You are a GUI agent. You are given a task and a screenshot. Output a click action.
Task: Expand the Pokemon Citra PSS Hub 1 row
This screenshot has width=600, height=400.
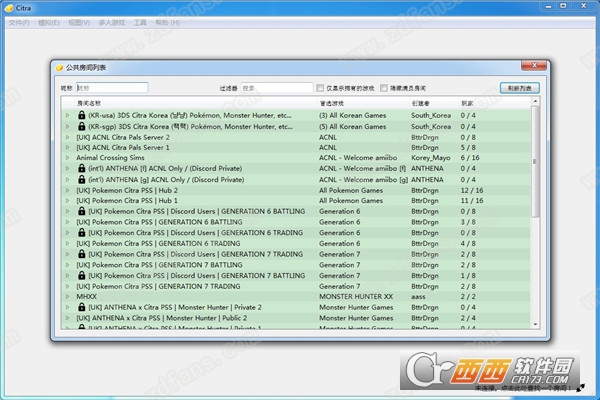coord(68,200)
